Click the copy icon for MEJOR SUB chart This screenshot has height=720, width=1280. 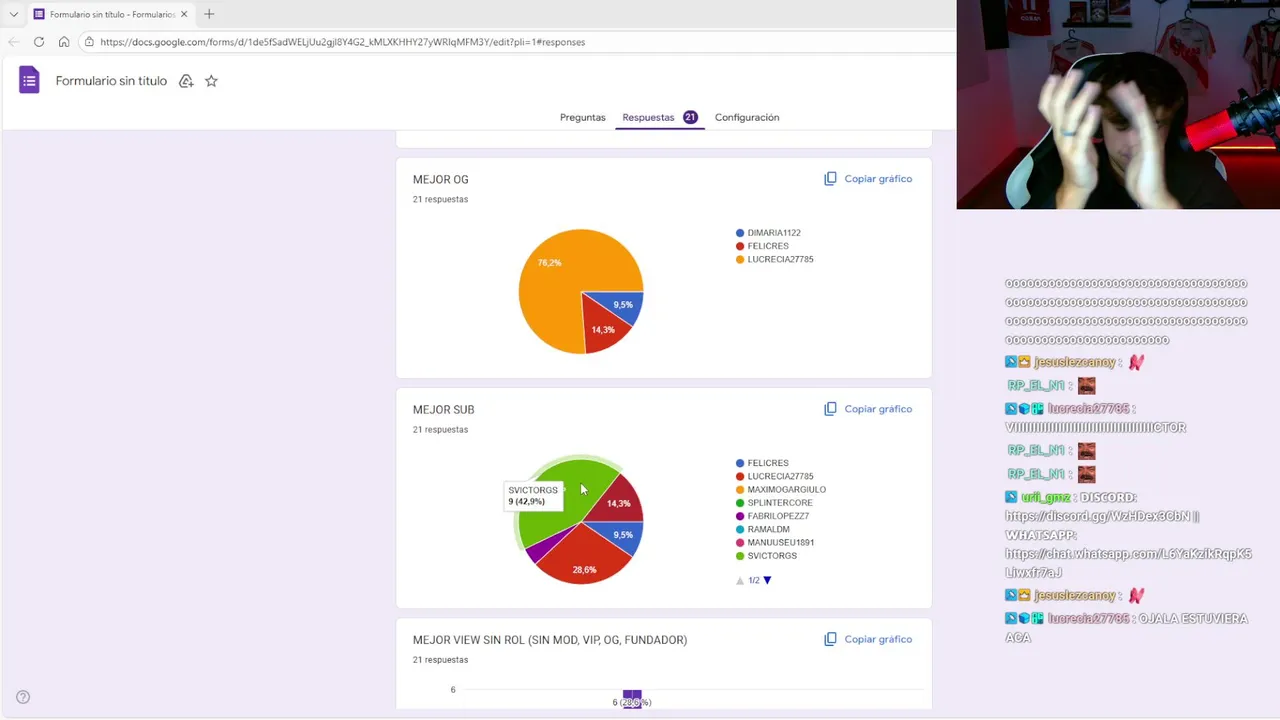[x=830, y=409]
